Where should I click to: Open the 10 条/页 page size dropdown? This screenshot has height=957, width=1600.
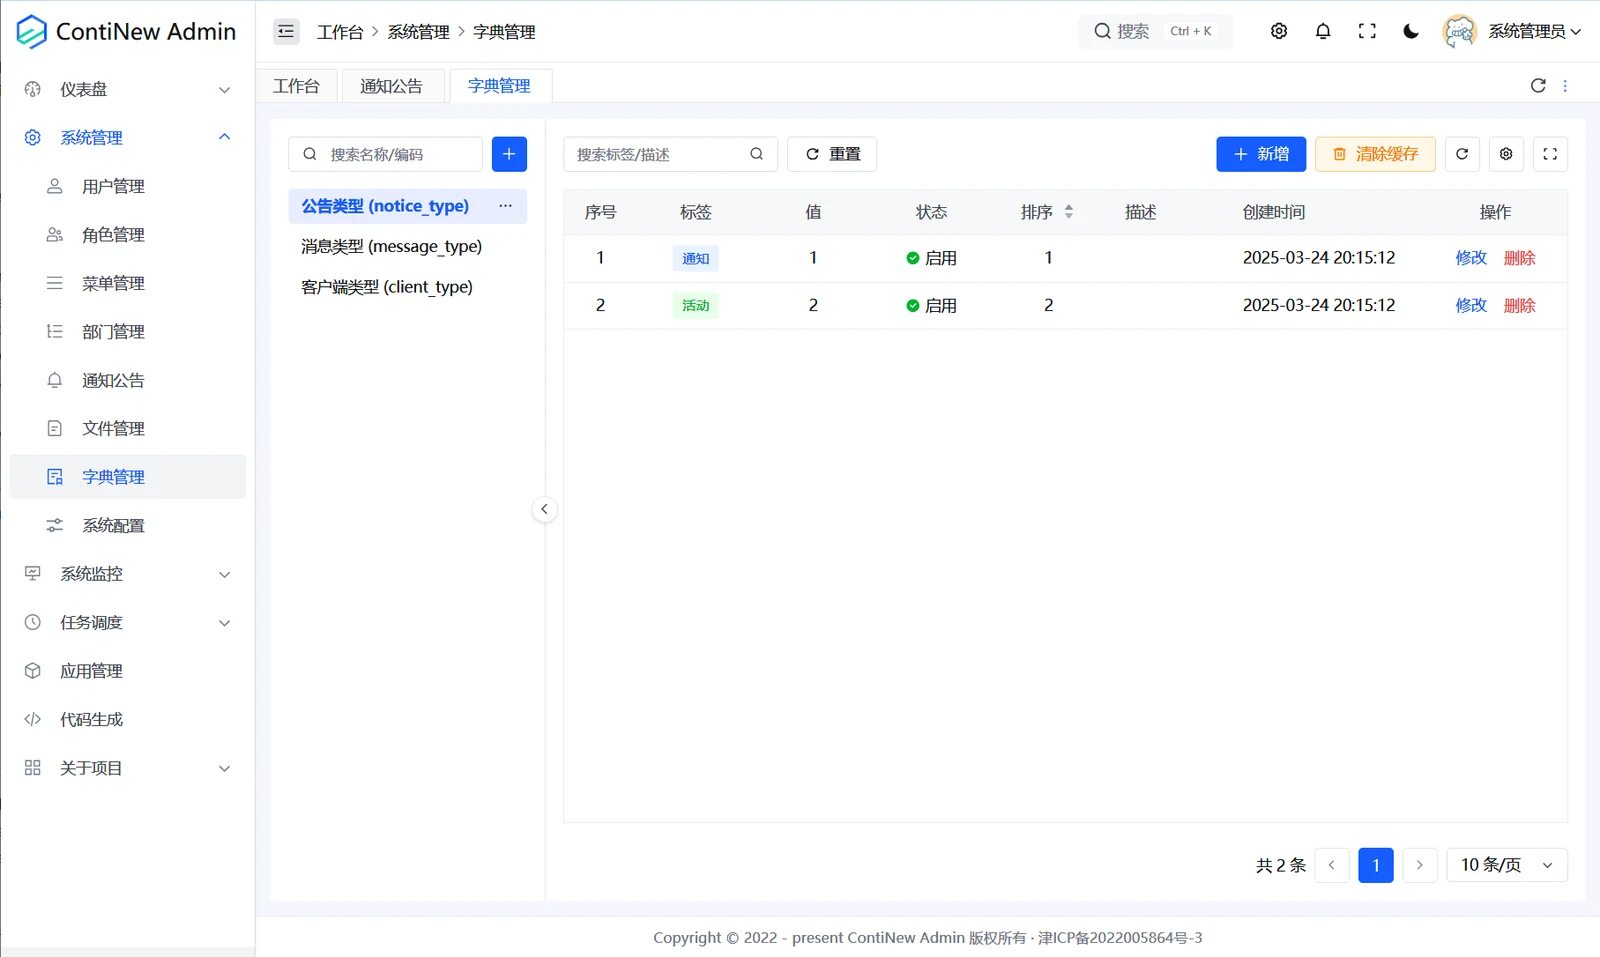tap(1507, 865)
